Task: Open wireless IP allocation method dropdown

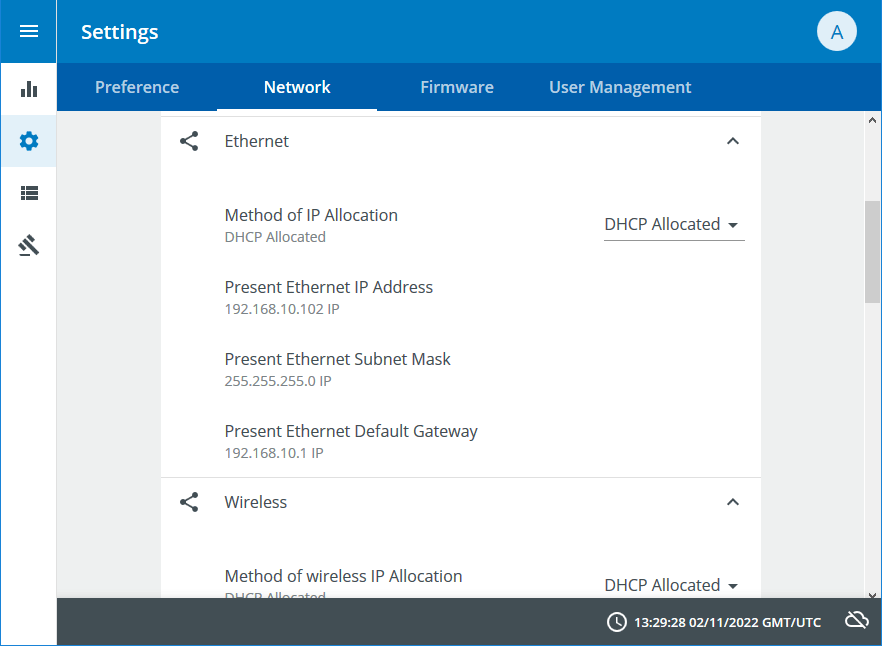Action: (673, 585)
